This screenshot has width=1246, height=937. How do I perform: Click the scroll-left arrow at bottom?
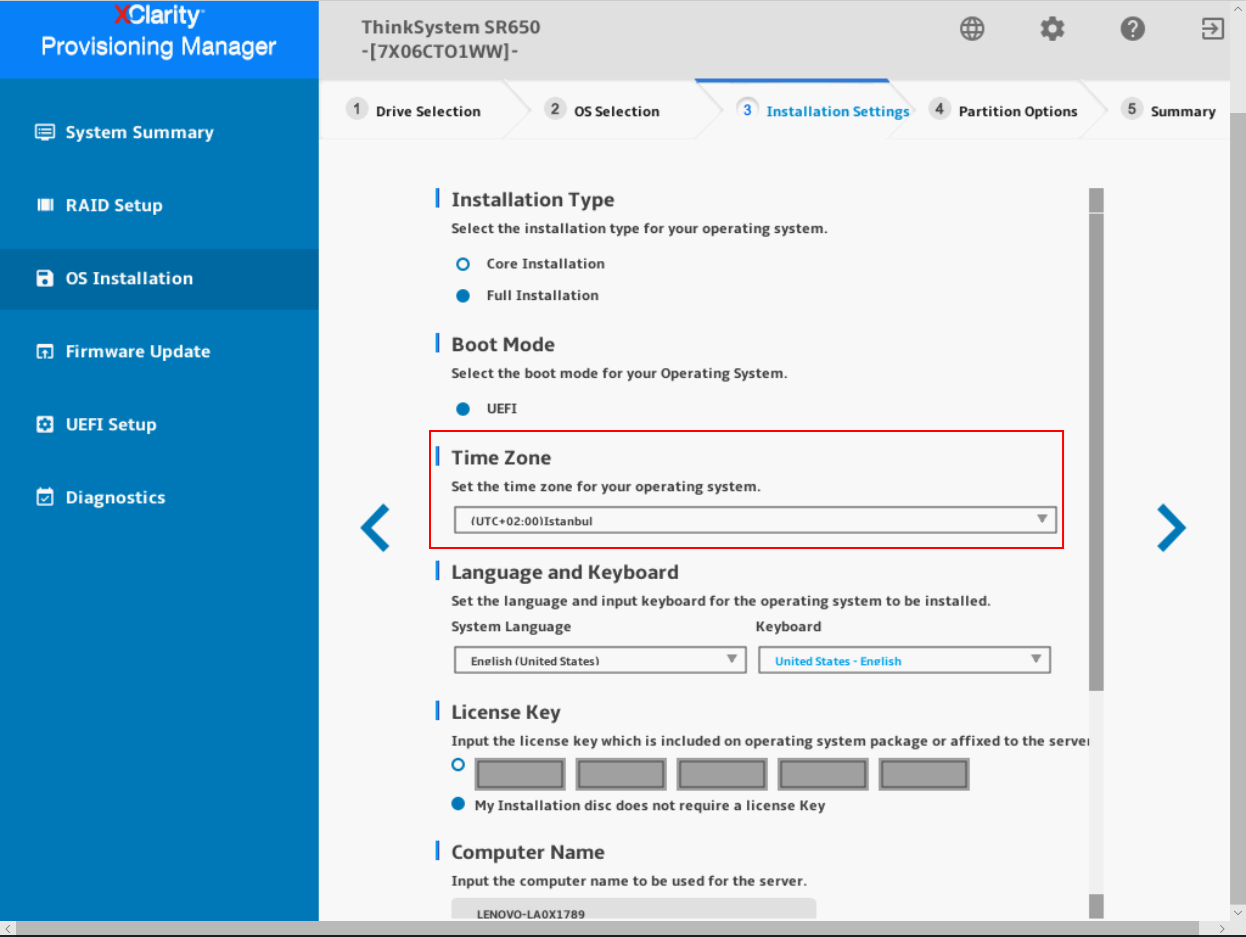pyautogui.click(x=7, y=929)
